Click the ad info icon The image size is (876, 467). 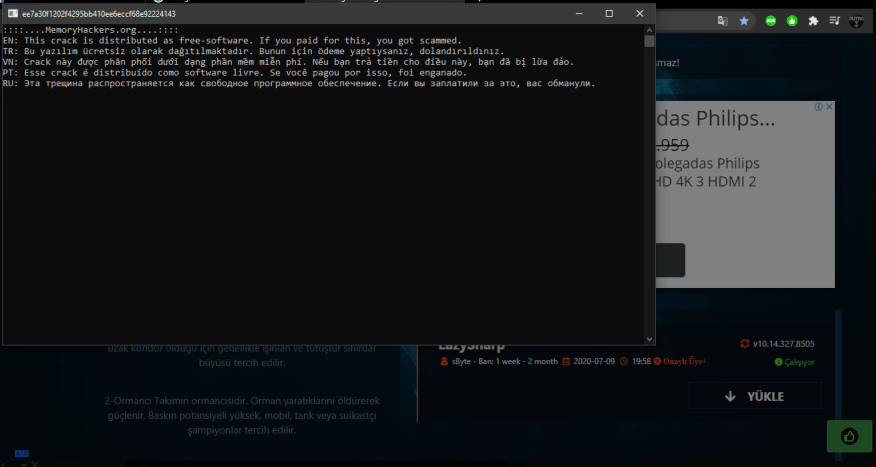point(818,107)
